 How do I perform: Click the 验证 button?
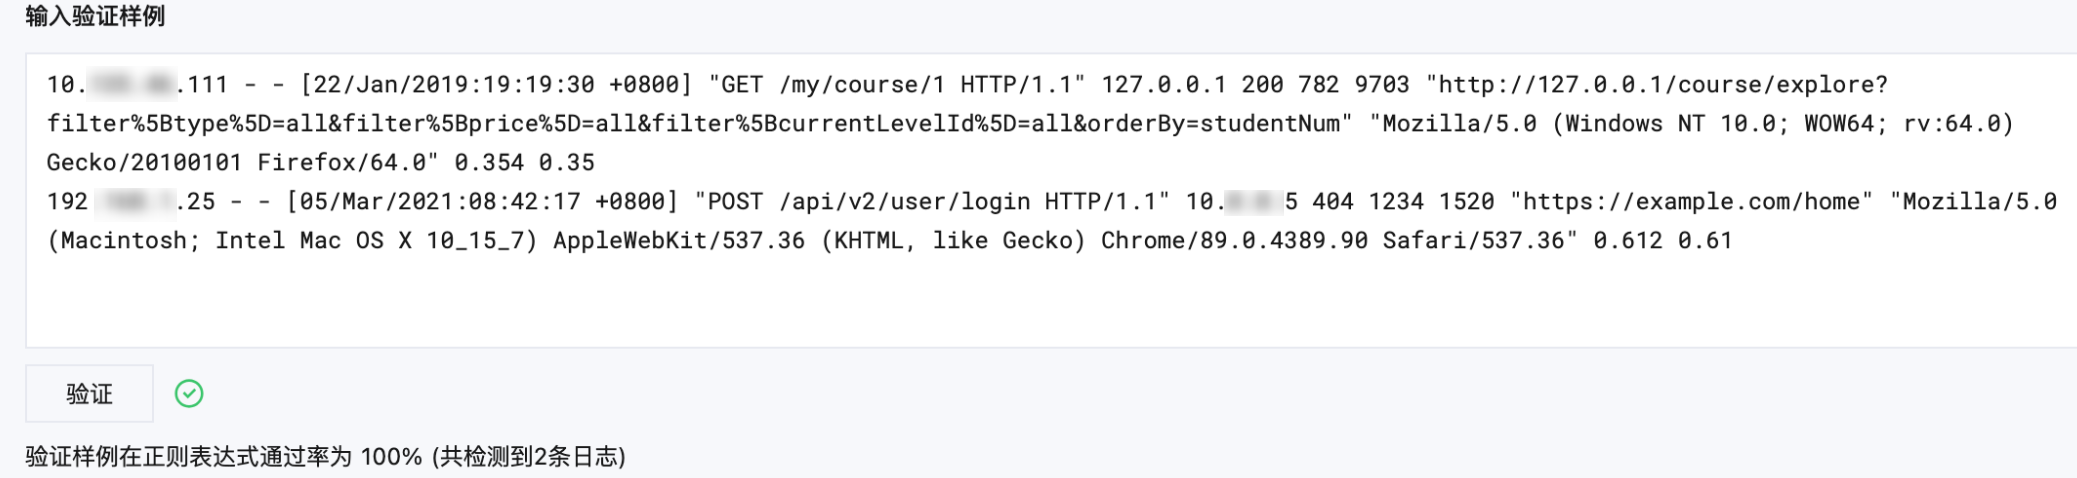(89, 394)
